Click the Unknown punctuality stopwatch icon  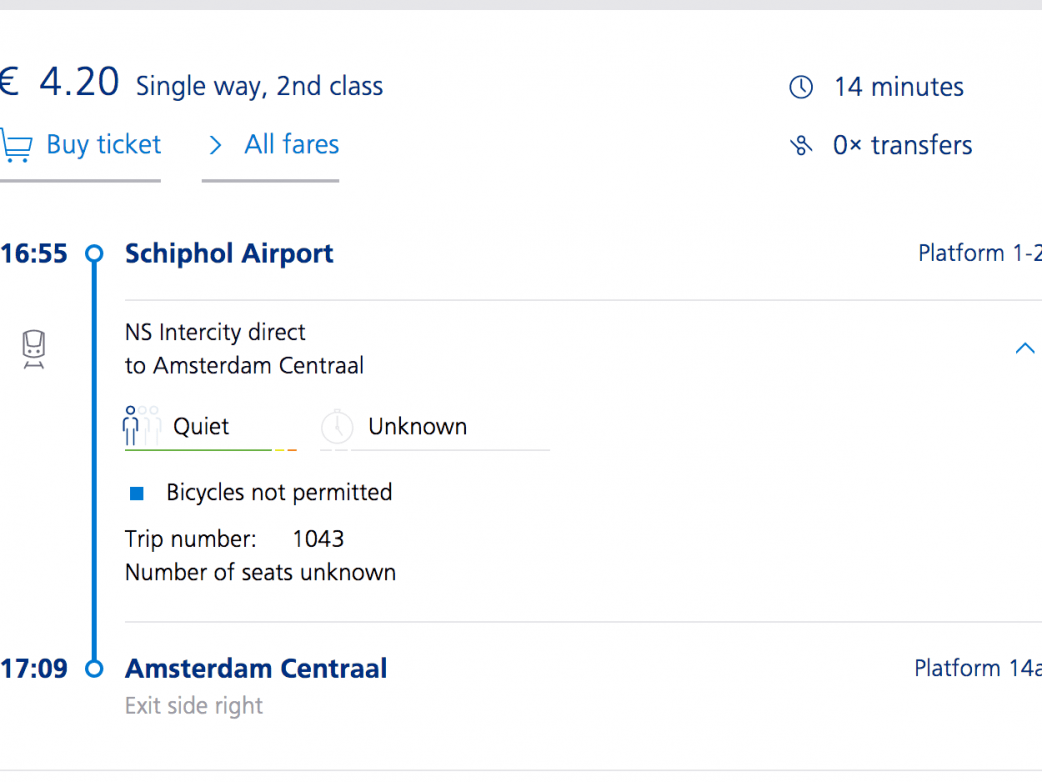[x=337, y=427]
